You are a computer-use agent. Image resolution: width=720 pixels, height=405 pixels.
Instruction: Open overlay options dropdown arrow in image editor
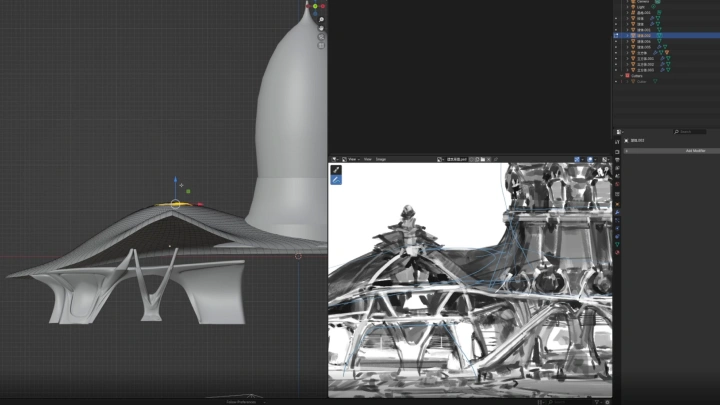click(596, 159)
